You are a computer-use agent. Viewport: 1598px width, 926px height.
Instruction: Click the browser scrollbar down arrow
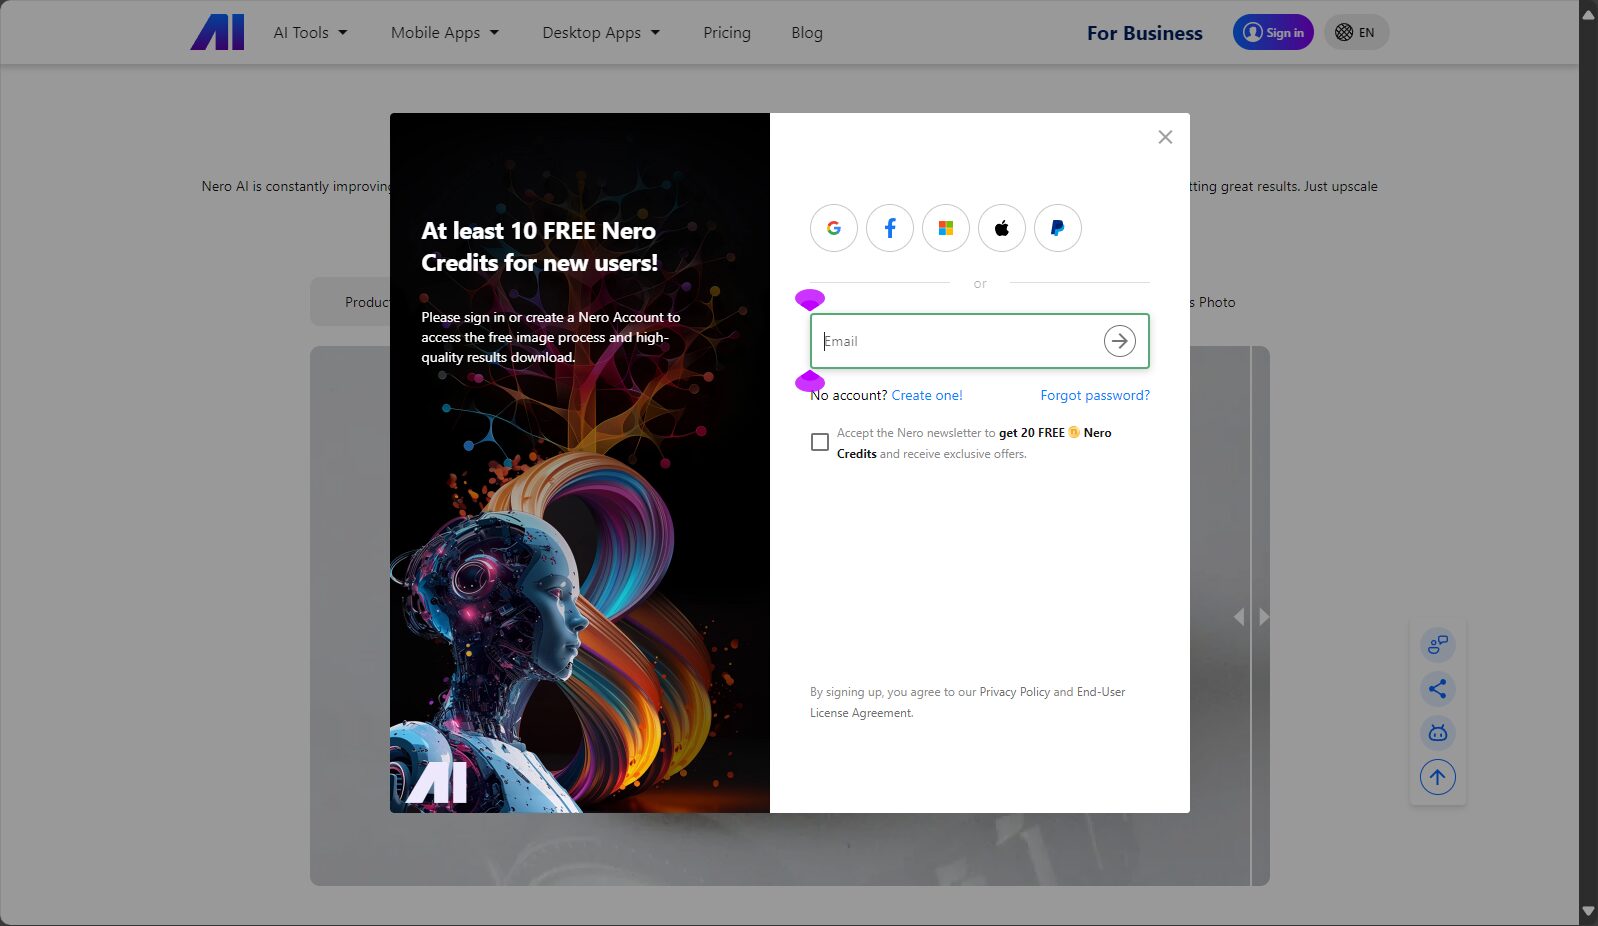[1588, 912]
